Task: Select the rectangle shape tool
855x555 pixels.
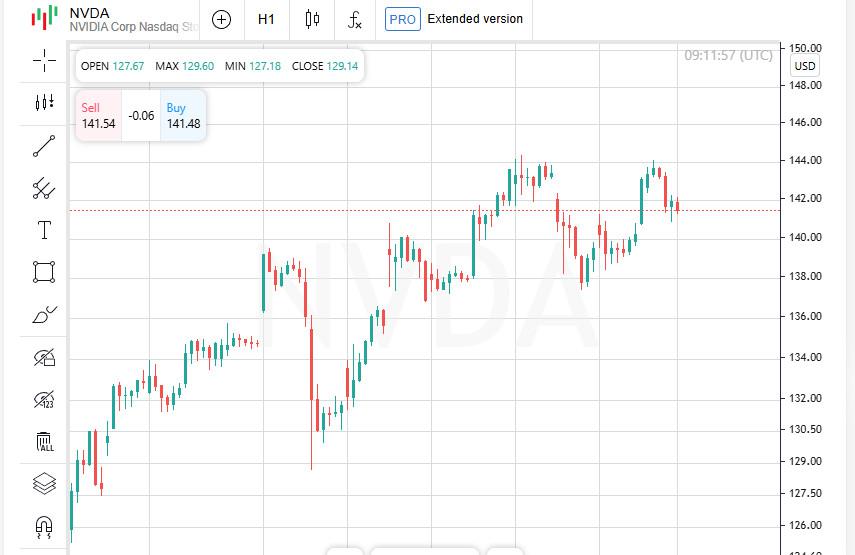Action: (44, 272)
